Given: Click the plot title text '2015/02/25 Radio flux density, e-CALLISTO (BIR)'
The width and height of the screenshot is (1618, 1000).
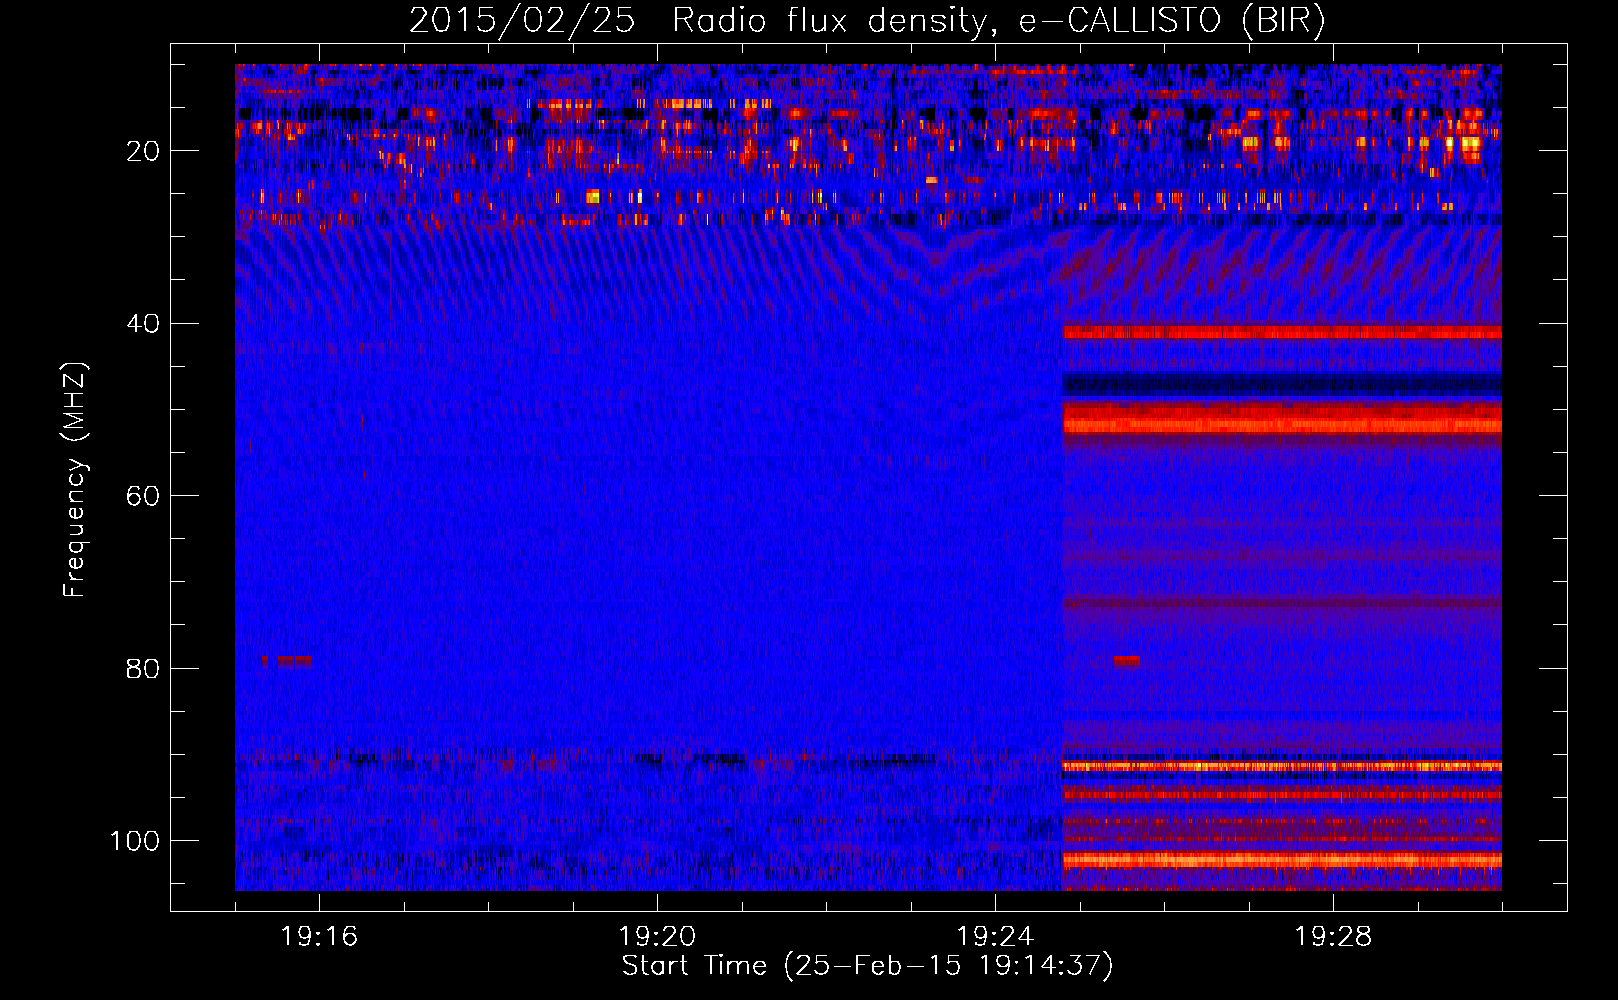Looking at the screenshot, I should click(867, 20).
